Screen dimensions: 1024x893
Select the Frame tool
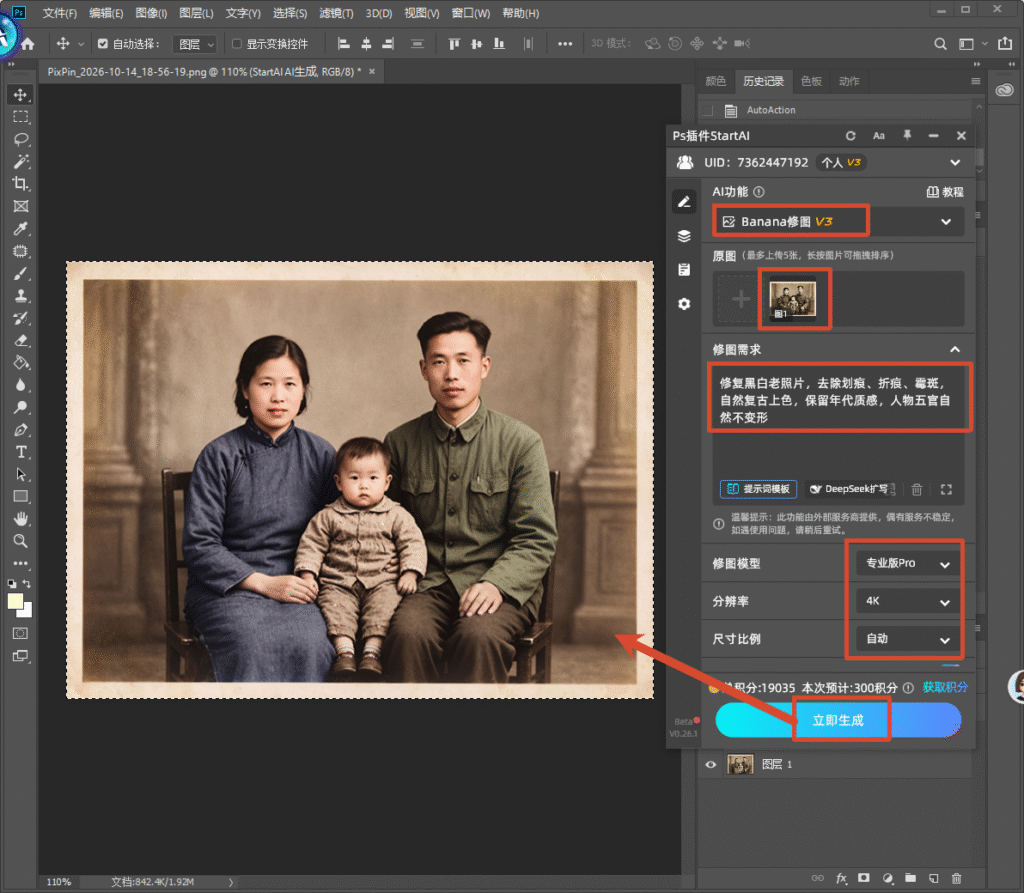tap(20, 206)
